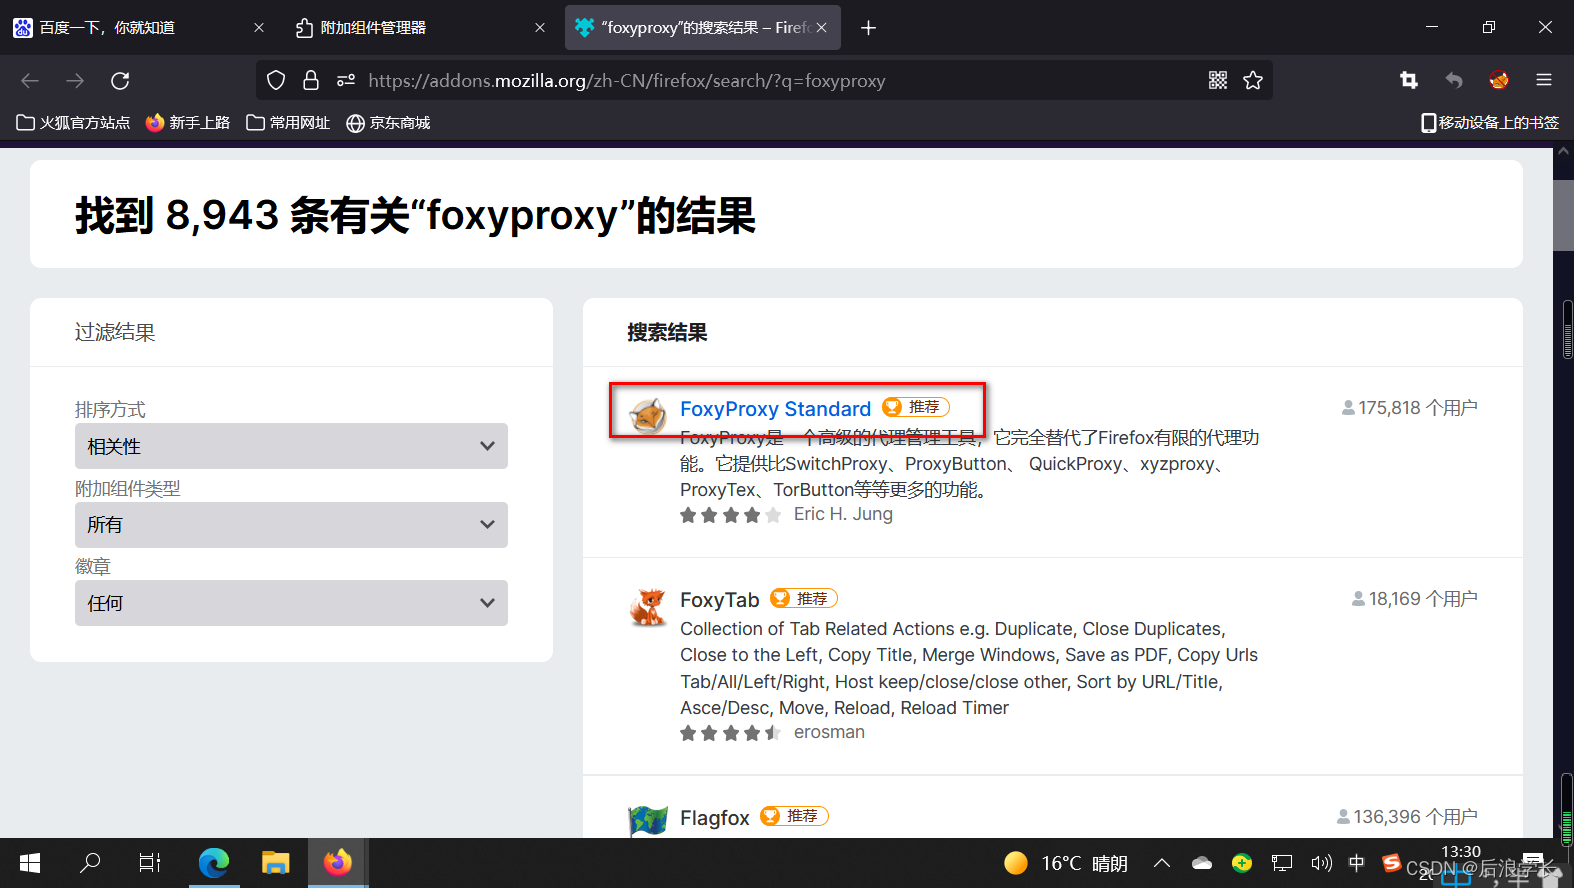Click the 18,169 个用户 count

[x=1415, y=599]
